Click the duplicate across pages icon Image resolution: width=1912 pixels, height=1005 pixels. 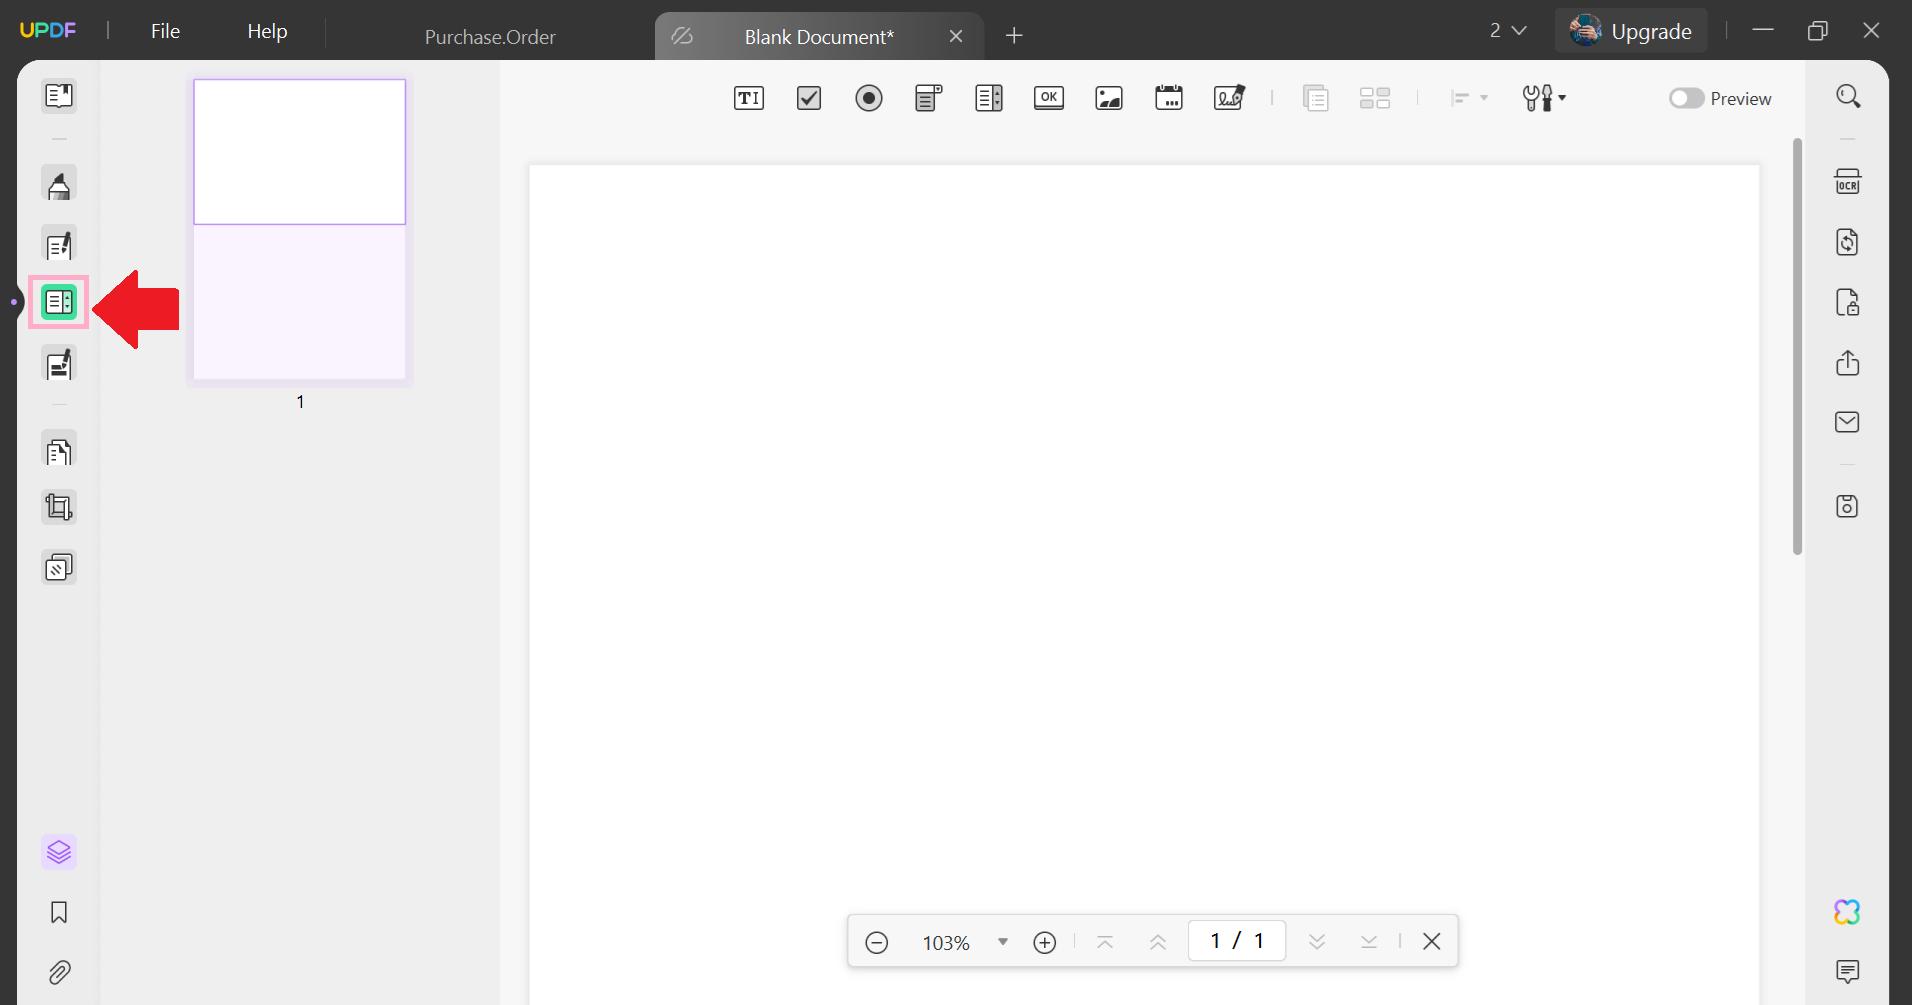1316,98
